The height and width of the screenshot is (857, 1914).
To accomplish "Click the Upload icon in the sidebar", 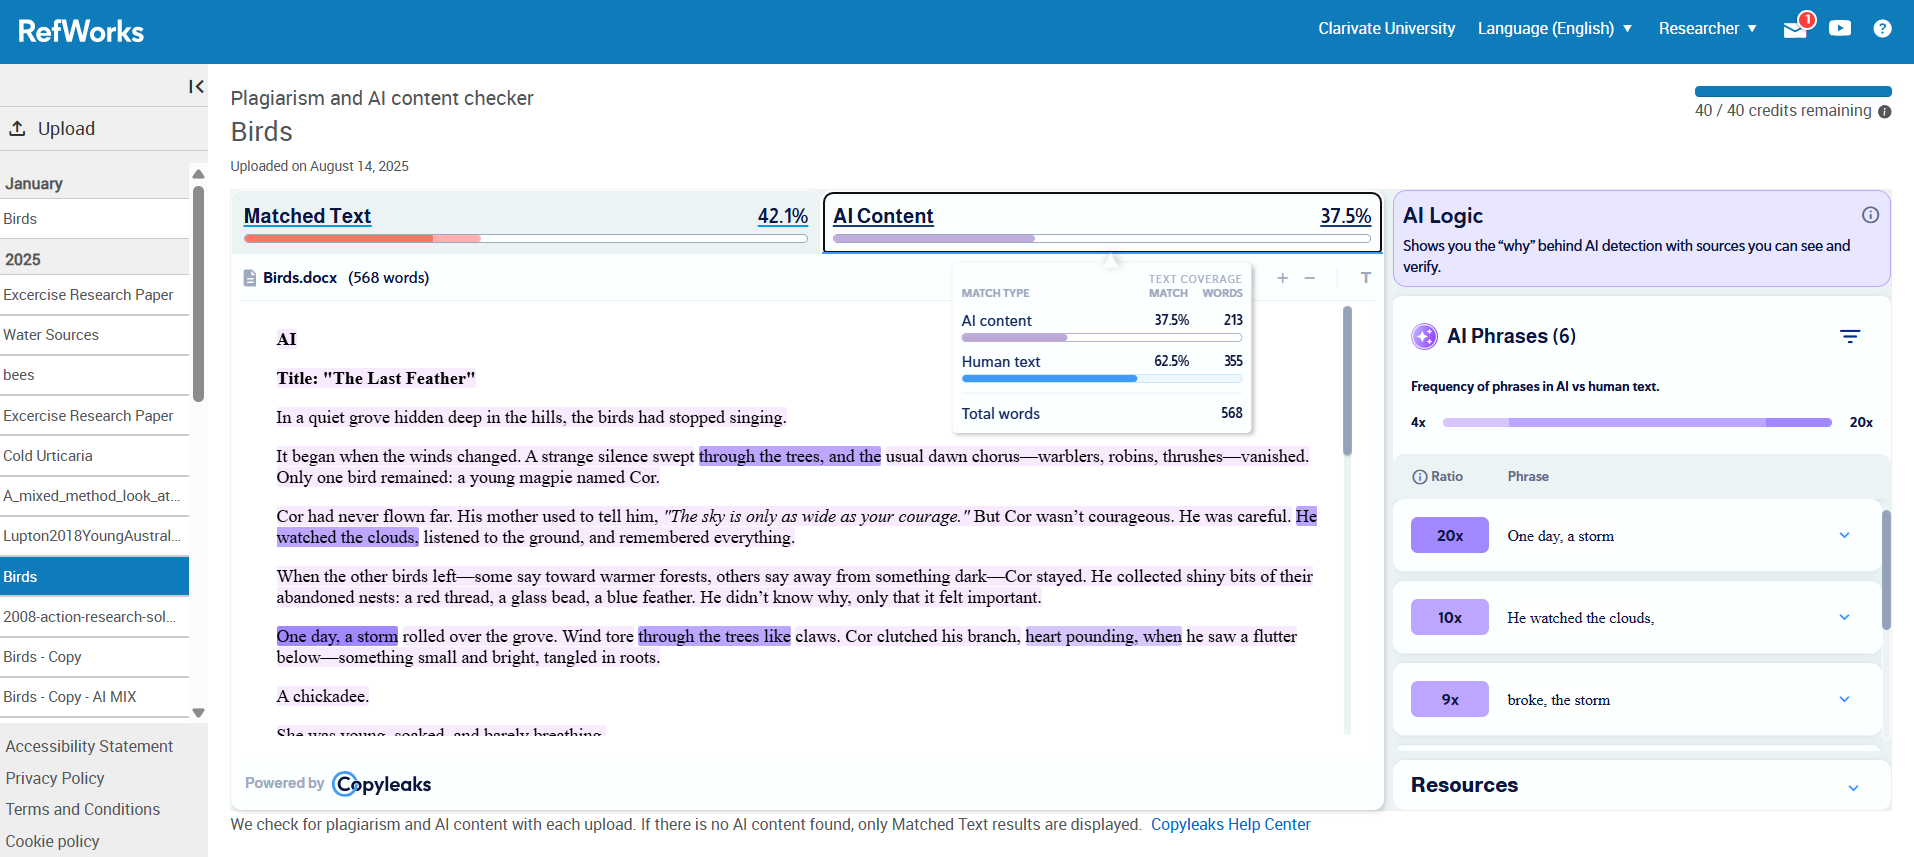I will (17, 128).
